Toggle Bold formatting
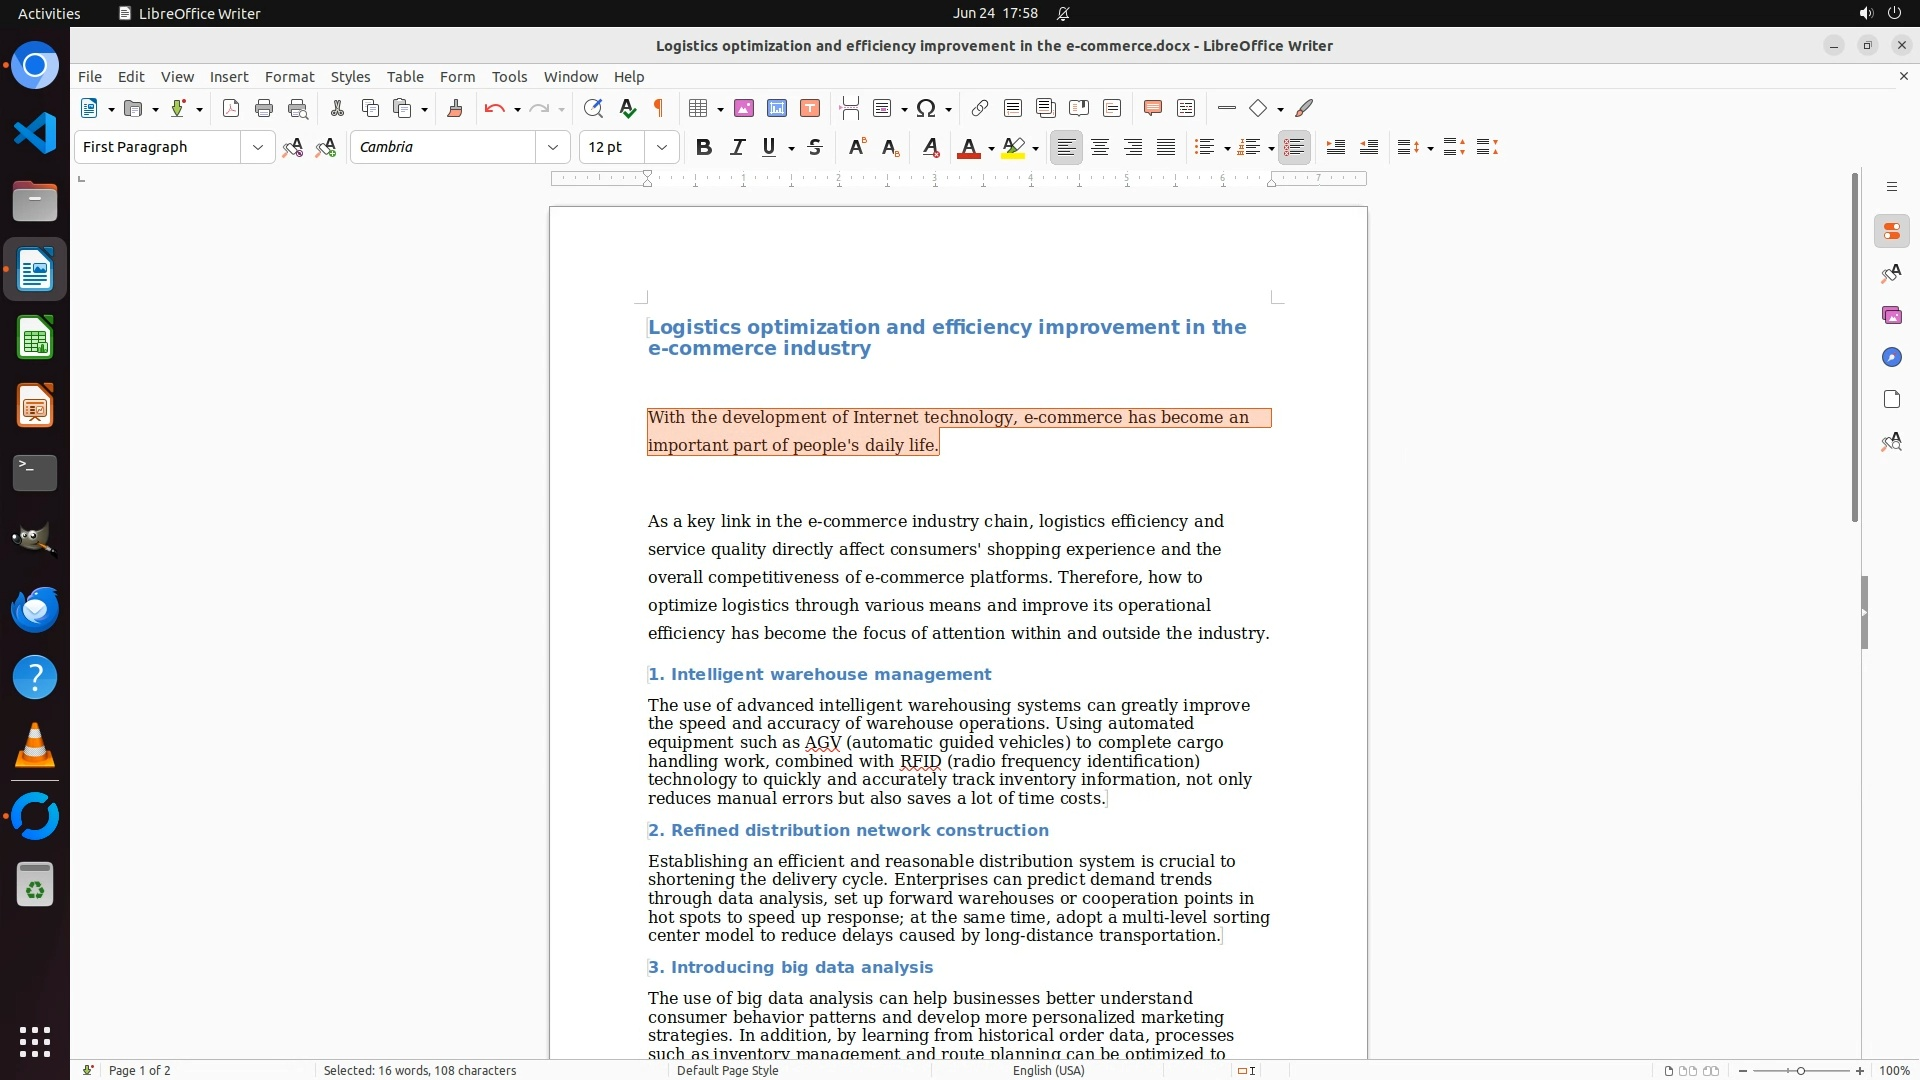This screenshot has height=1080, width=1920. click(x=704, y=148)
